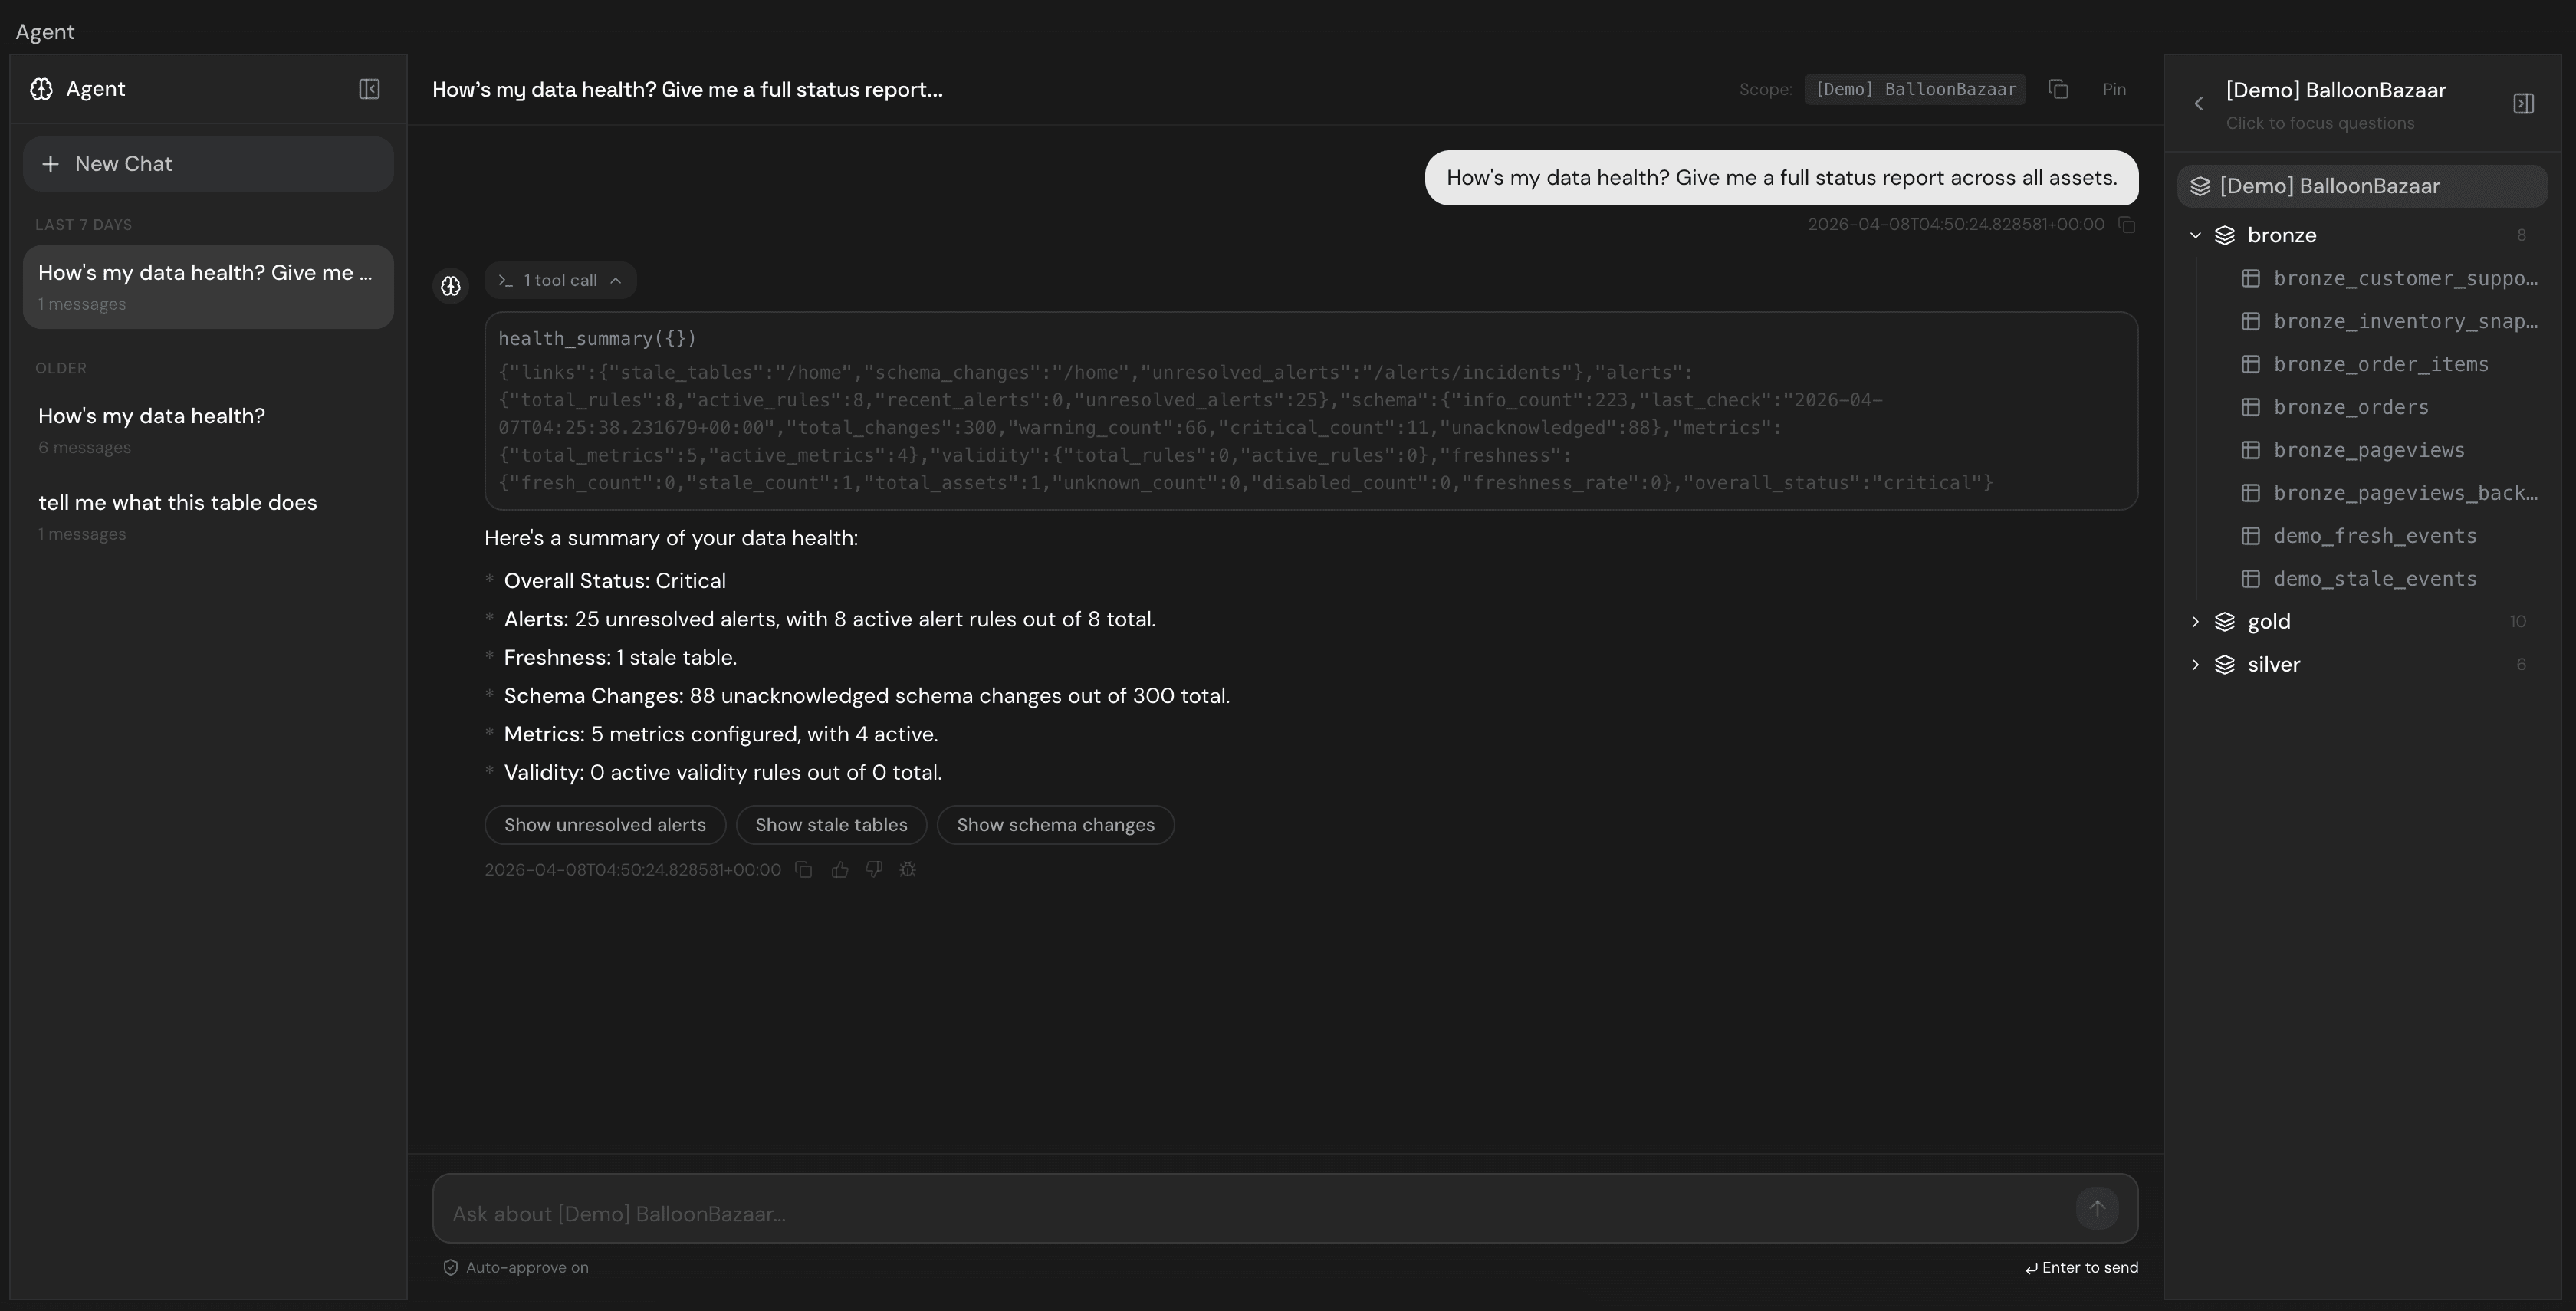Copy the user message via copy icon
The image size is (2576, 1311).
click(2127, 225)
